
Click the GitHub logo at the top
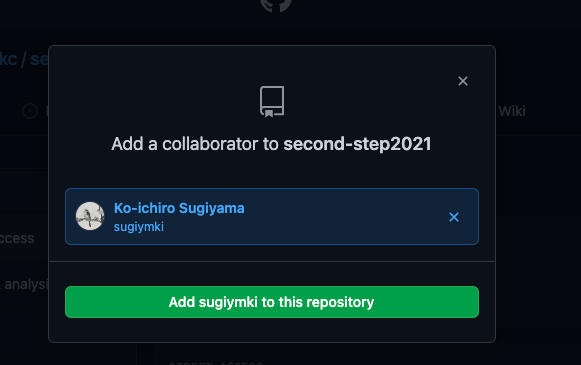276,4
